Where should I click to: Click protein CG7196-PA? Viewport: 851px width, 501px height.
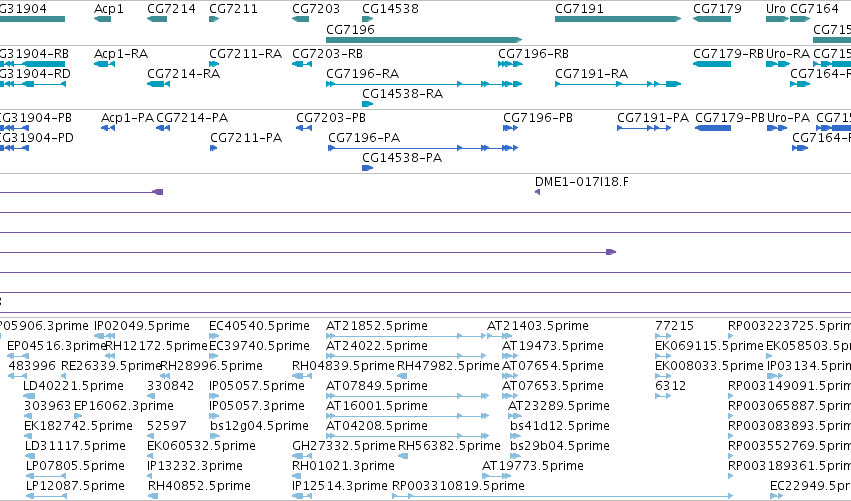tap(423, 148)
